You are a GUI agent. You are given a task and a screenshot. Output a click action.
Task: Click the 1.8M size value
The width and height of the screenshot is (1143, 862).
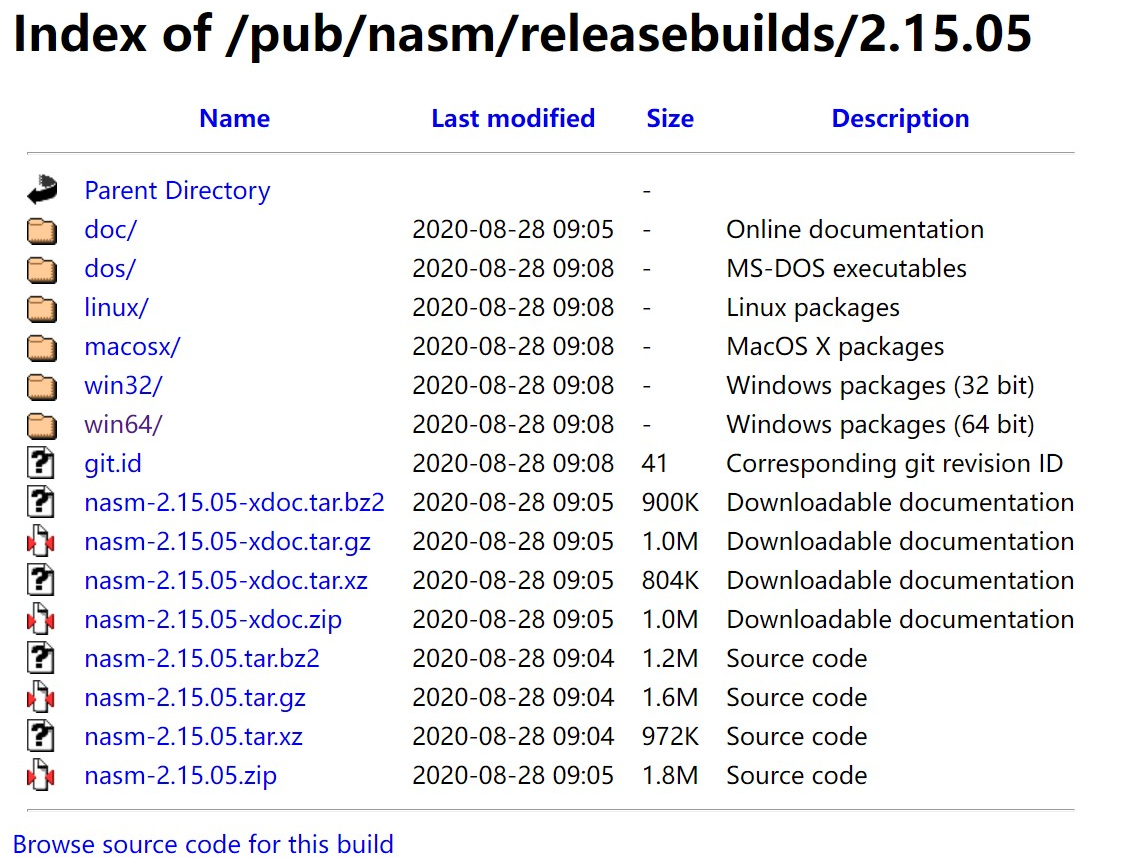click(670, 775)
